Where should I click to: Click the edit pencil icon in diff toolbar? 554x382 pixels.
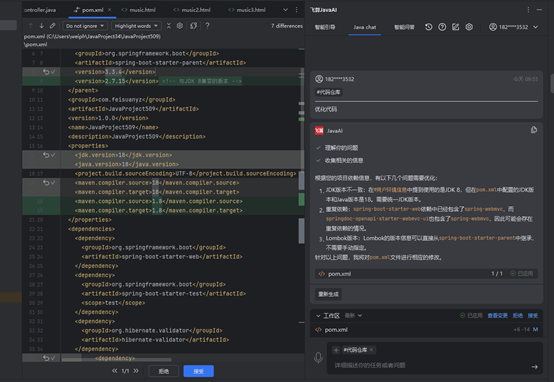coord(52,26)
